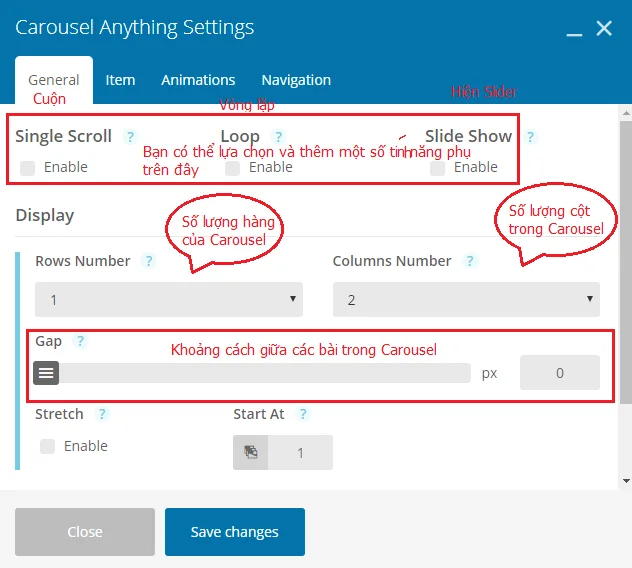Enable the Loop checkbox
Screen dimensions: 632x568
(233, 168)
